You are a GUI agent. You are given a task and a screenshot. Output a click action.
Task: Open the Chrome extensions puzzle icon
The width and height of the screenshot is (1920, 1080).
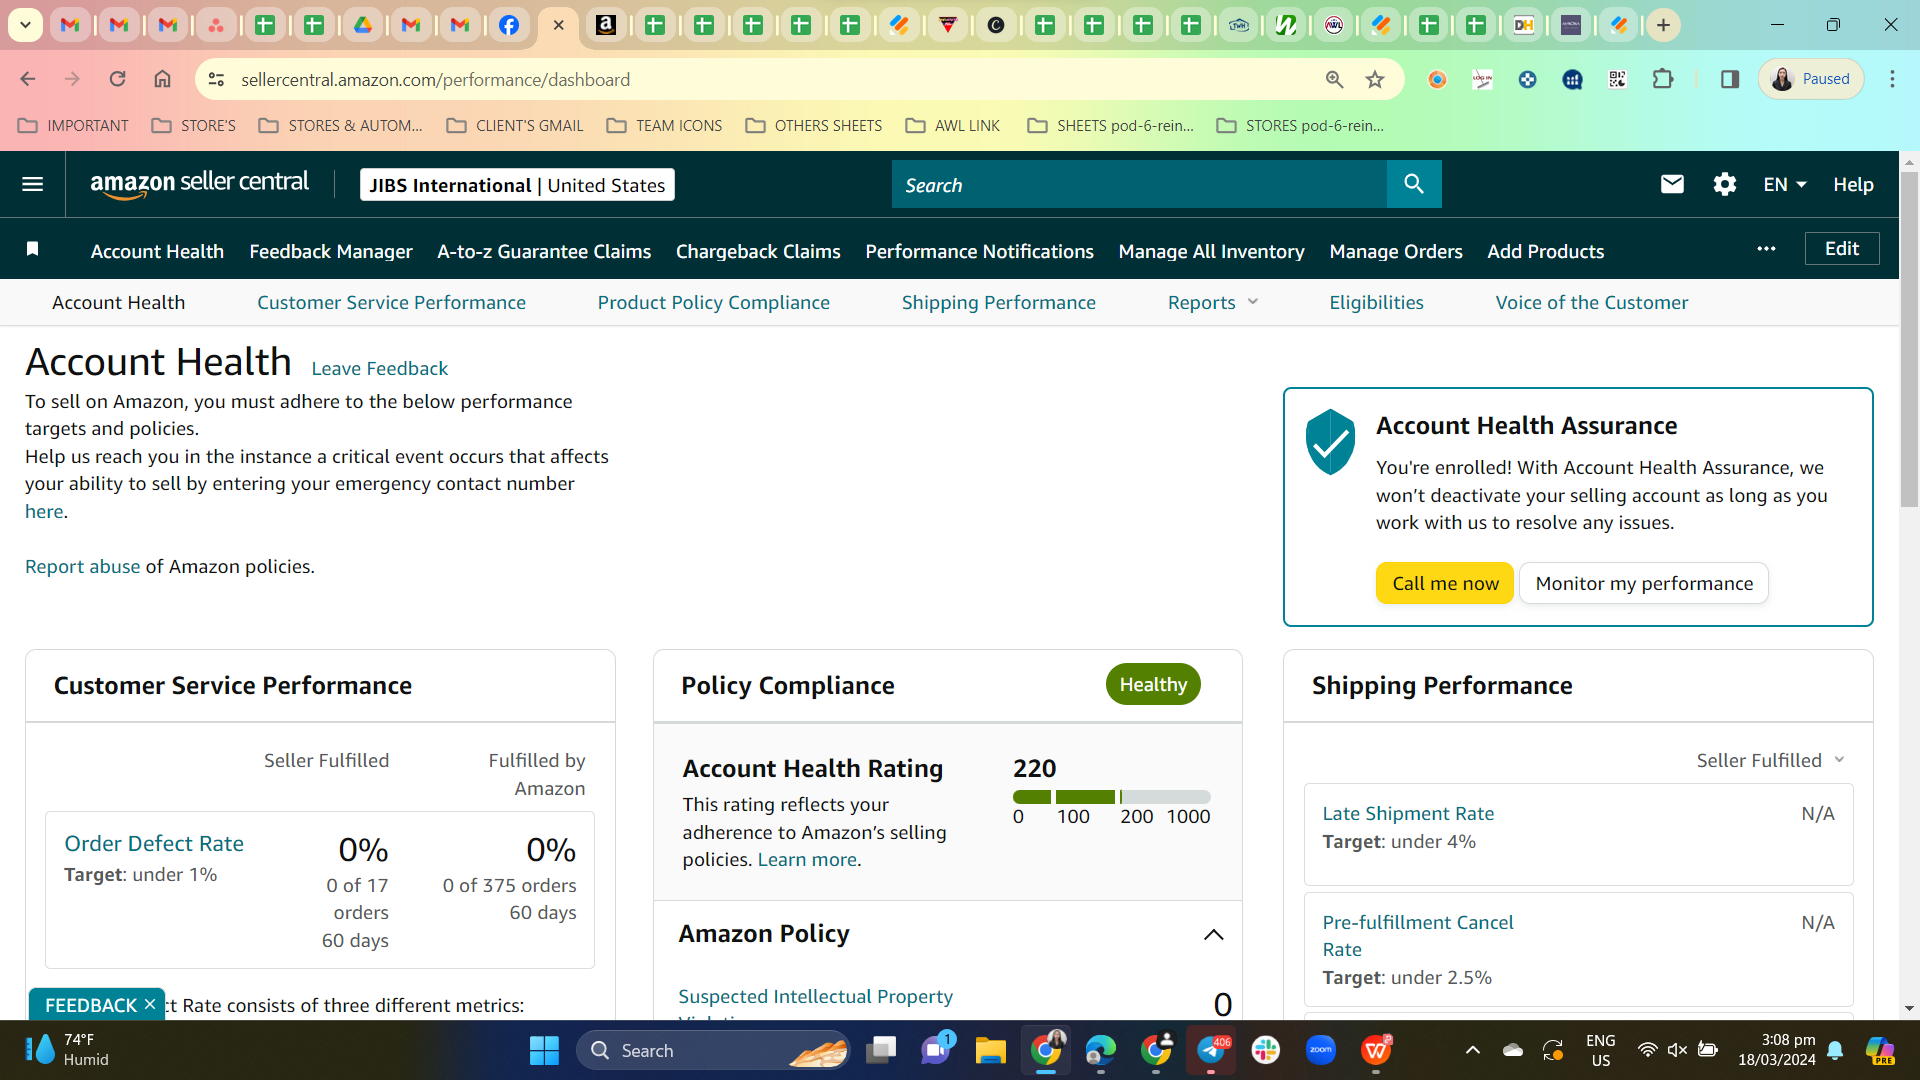pyautogui.click(x=1663, y=79)
